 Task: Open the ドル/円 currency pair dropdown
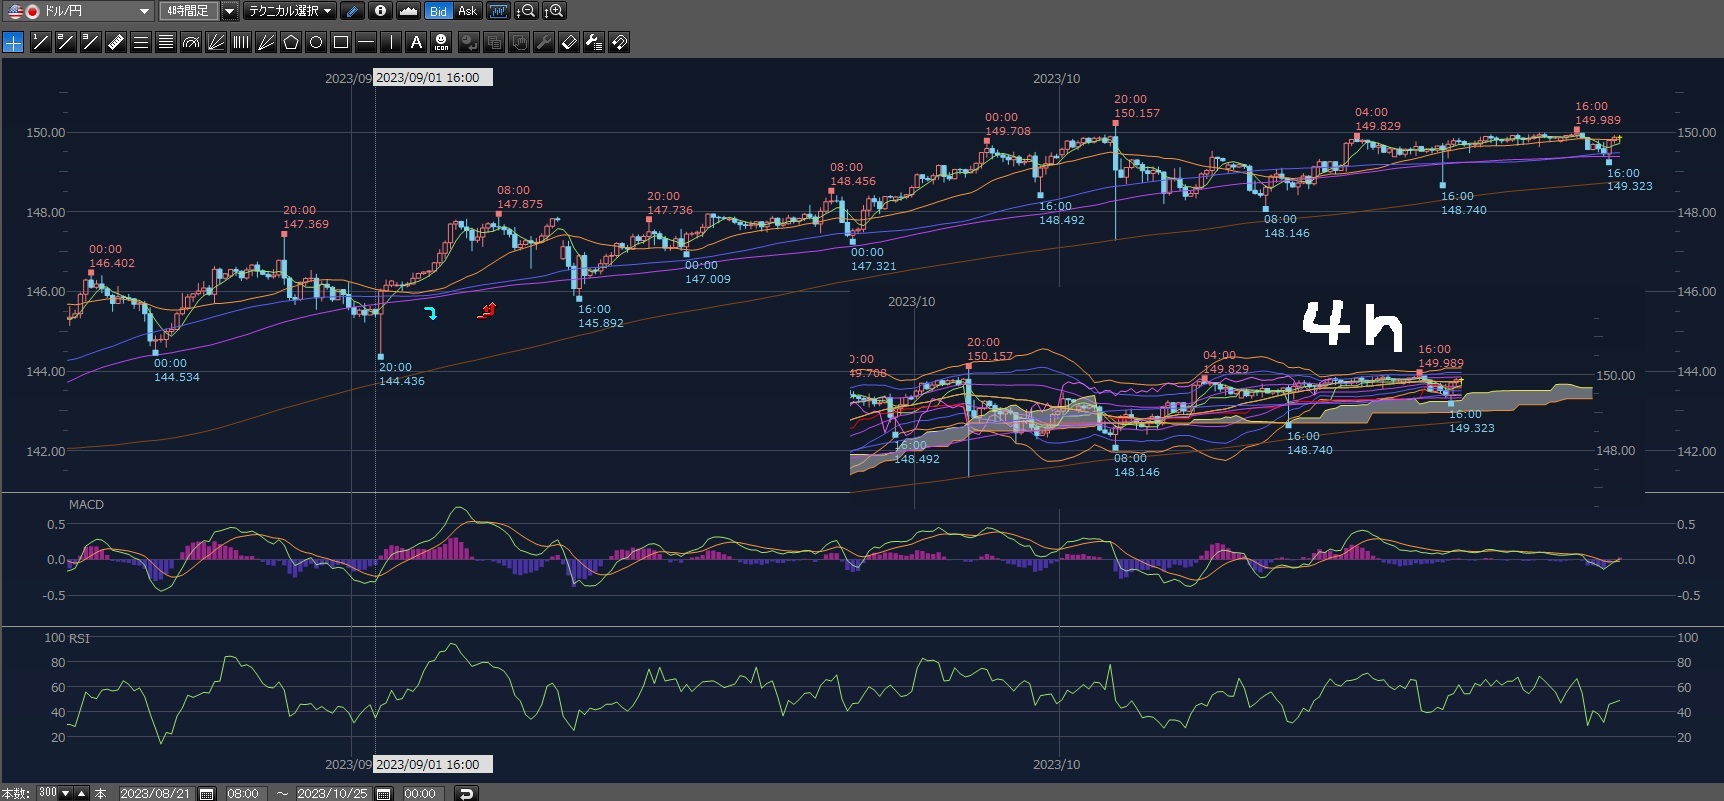[144, 11]
